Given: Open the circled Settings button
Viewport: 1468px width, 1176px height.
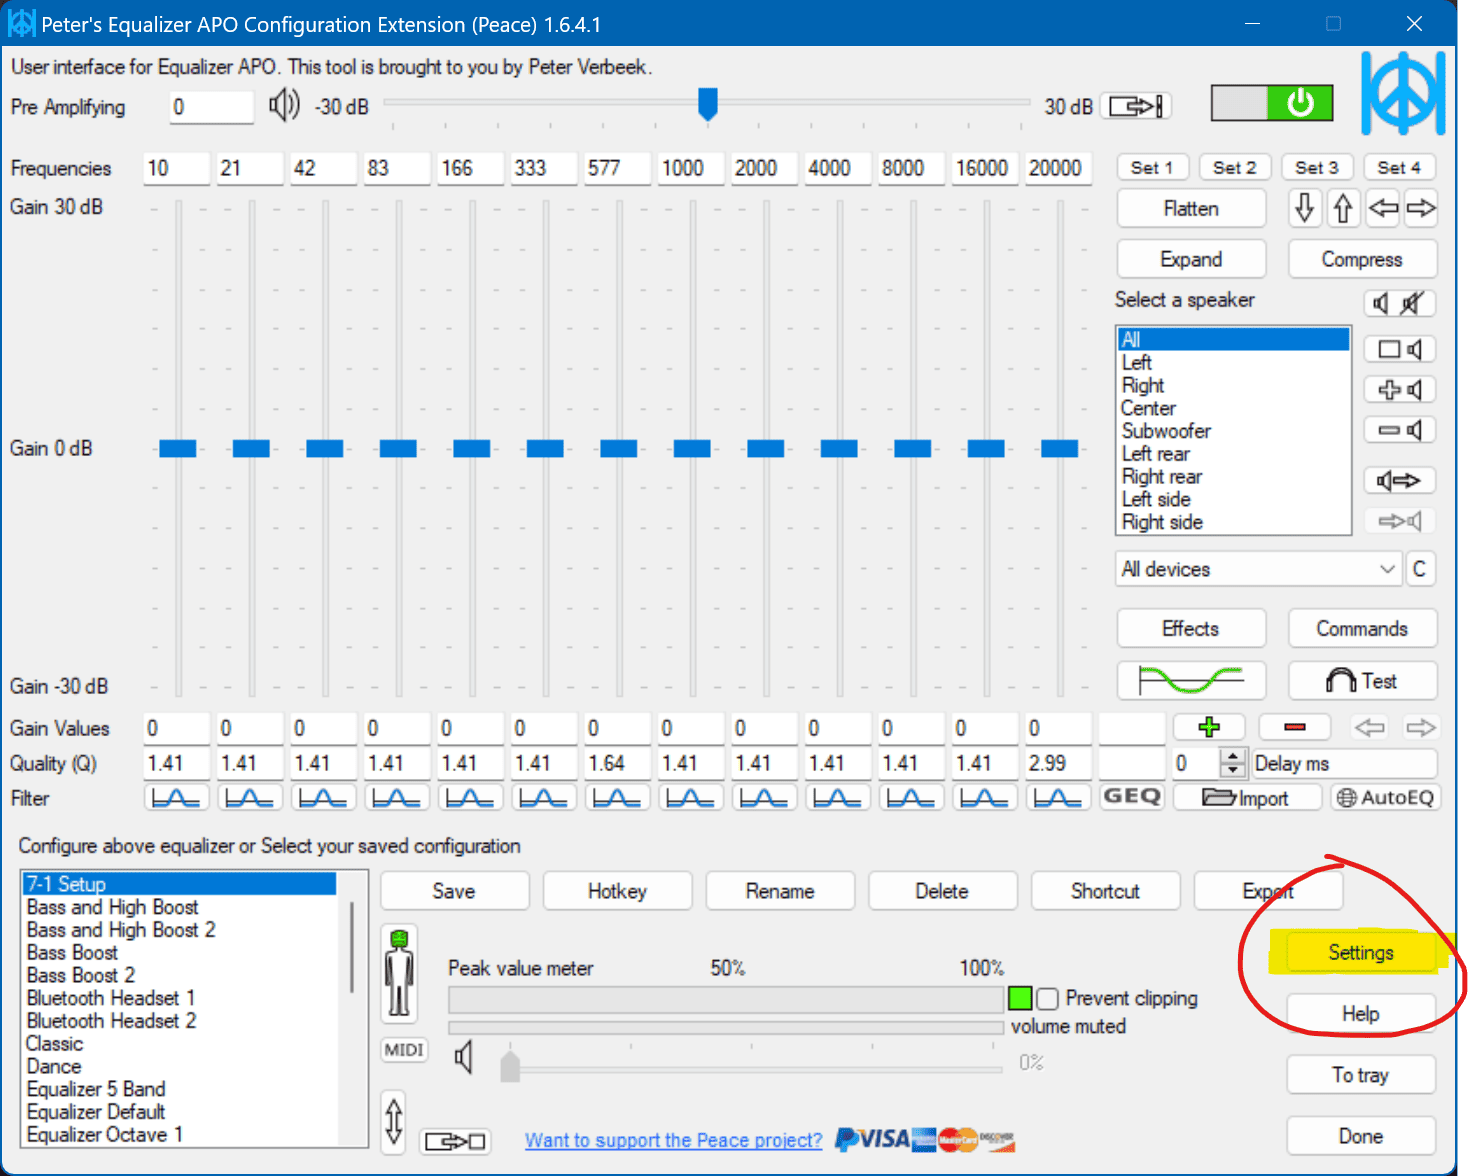Looking at the screenshot, I should 1360,952.
